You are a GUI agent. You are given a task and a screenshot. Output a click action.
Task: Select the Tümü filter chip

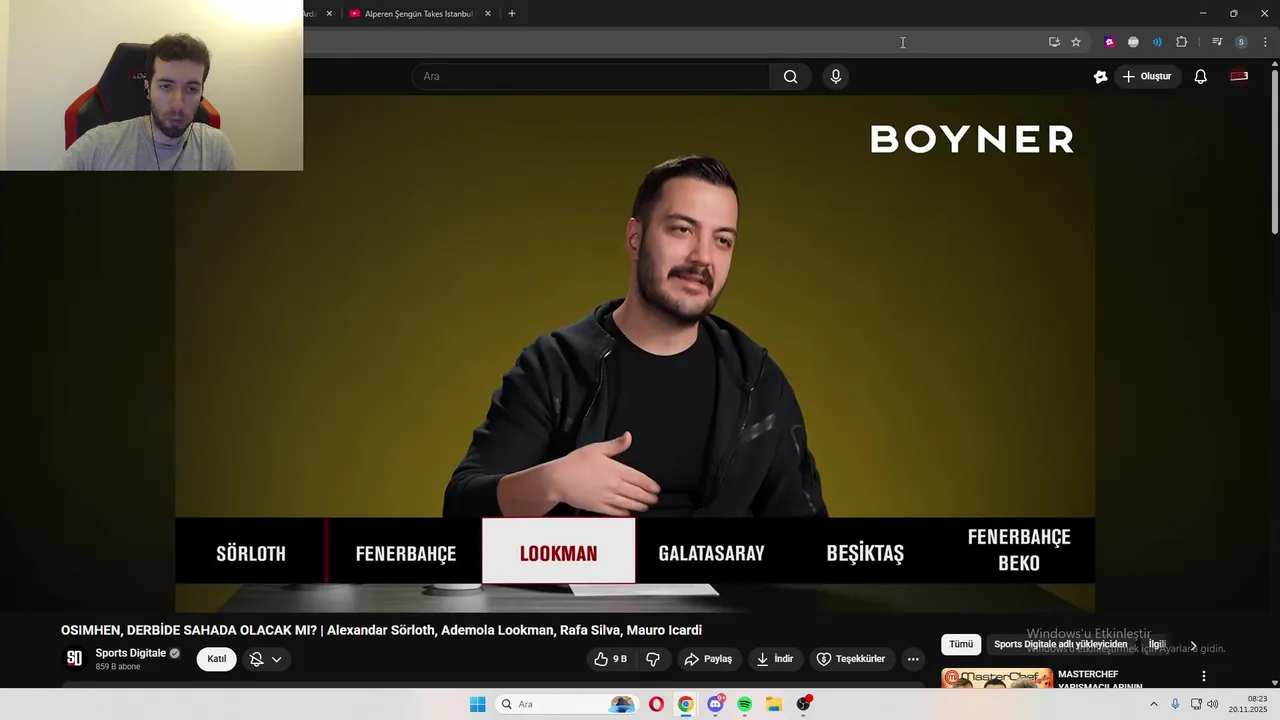click(x=961, y=645)
